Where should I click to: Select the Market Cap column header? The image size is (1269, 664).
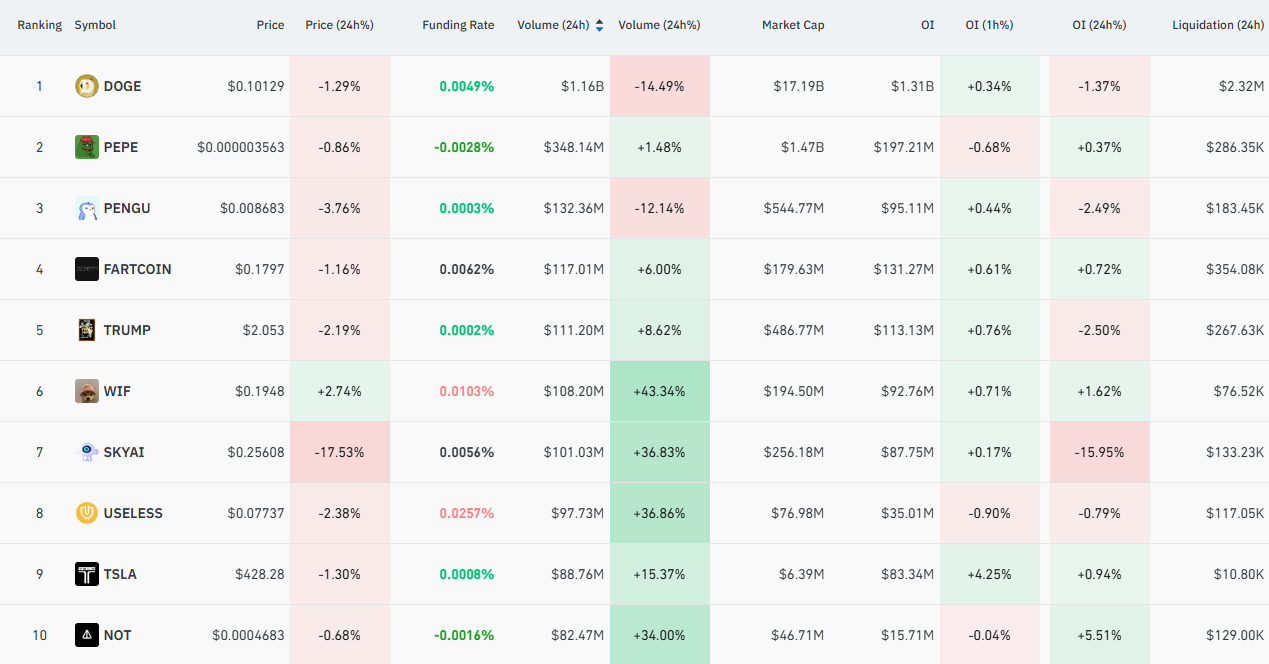pos(793,25)
